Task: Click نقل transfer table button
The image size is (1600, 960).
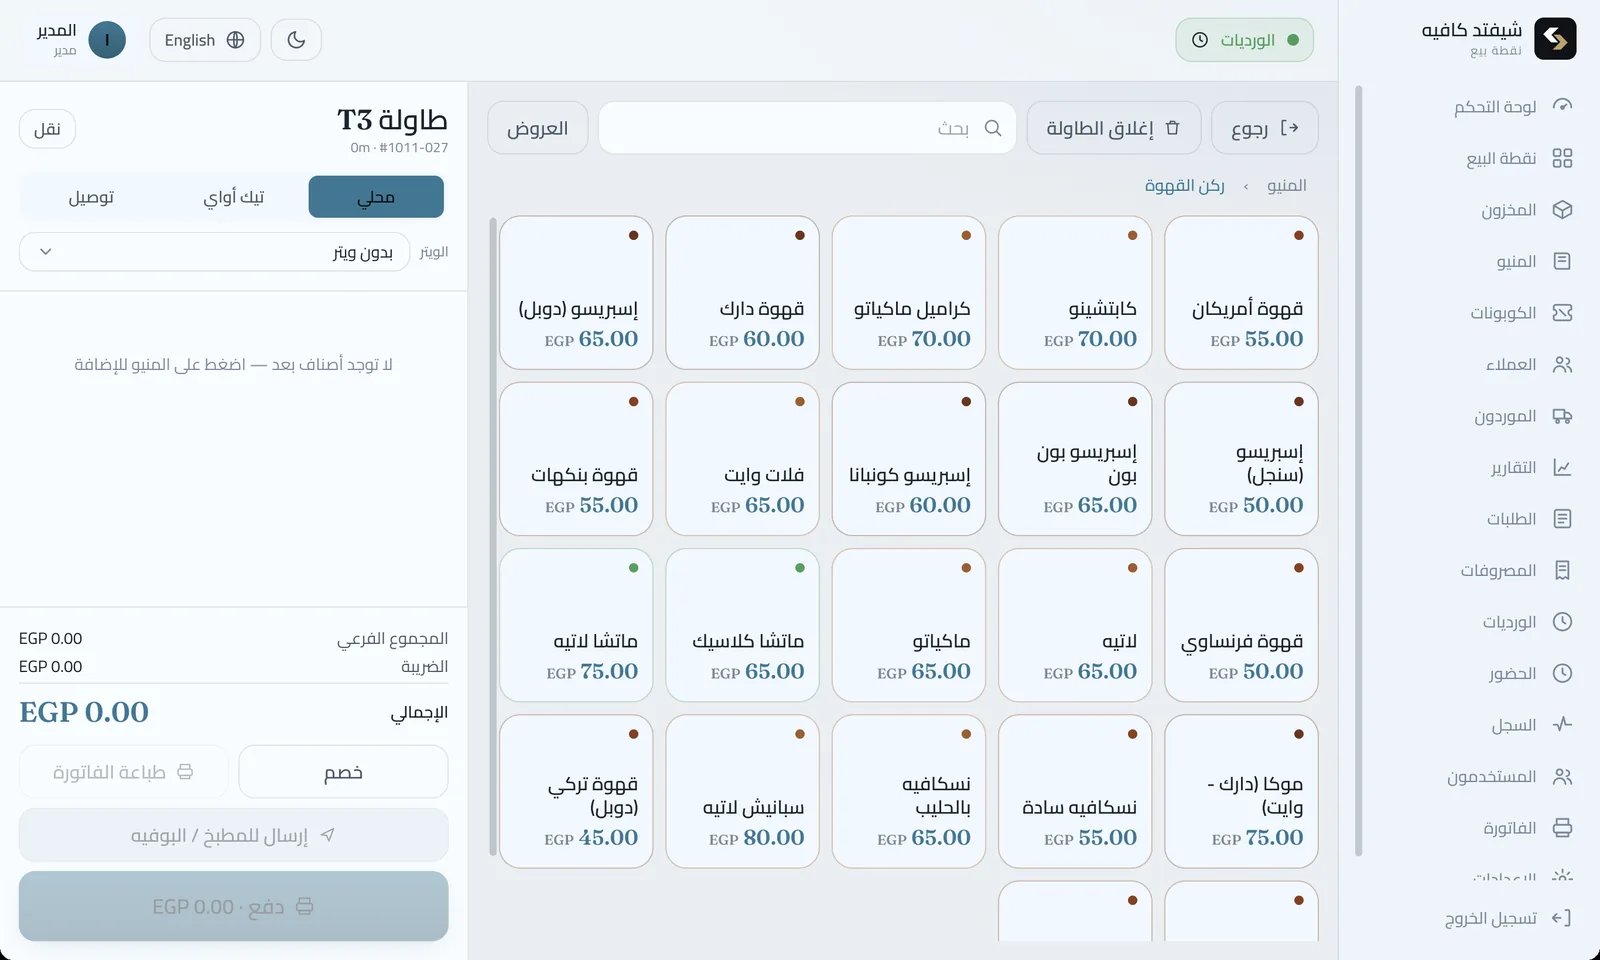Action: point(47,129)
